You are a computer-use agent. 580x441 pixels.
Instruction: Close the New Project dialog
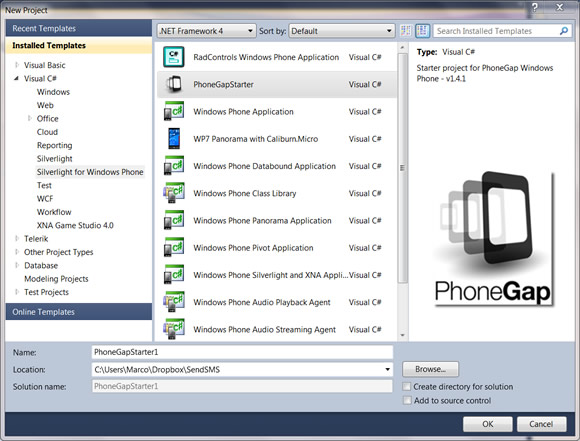(560, 7)
